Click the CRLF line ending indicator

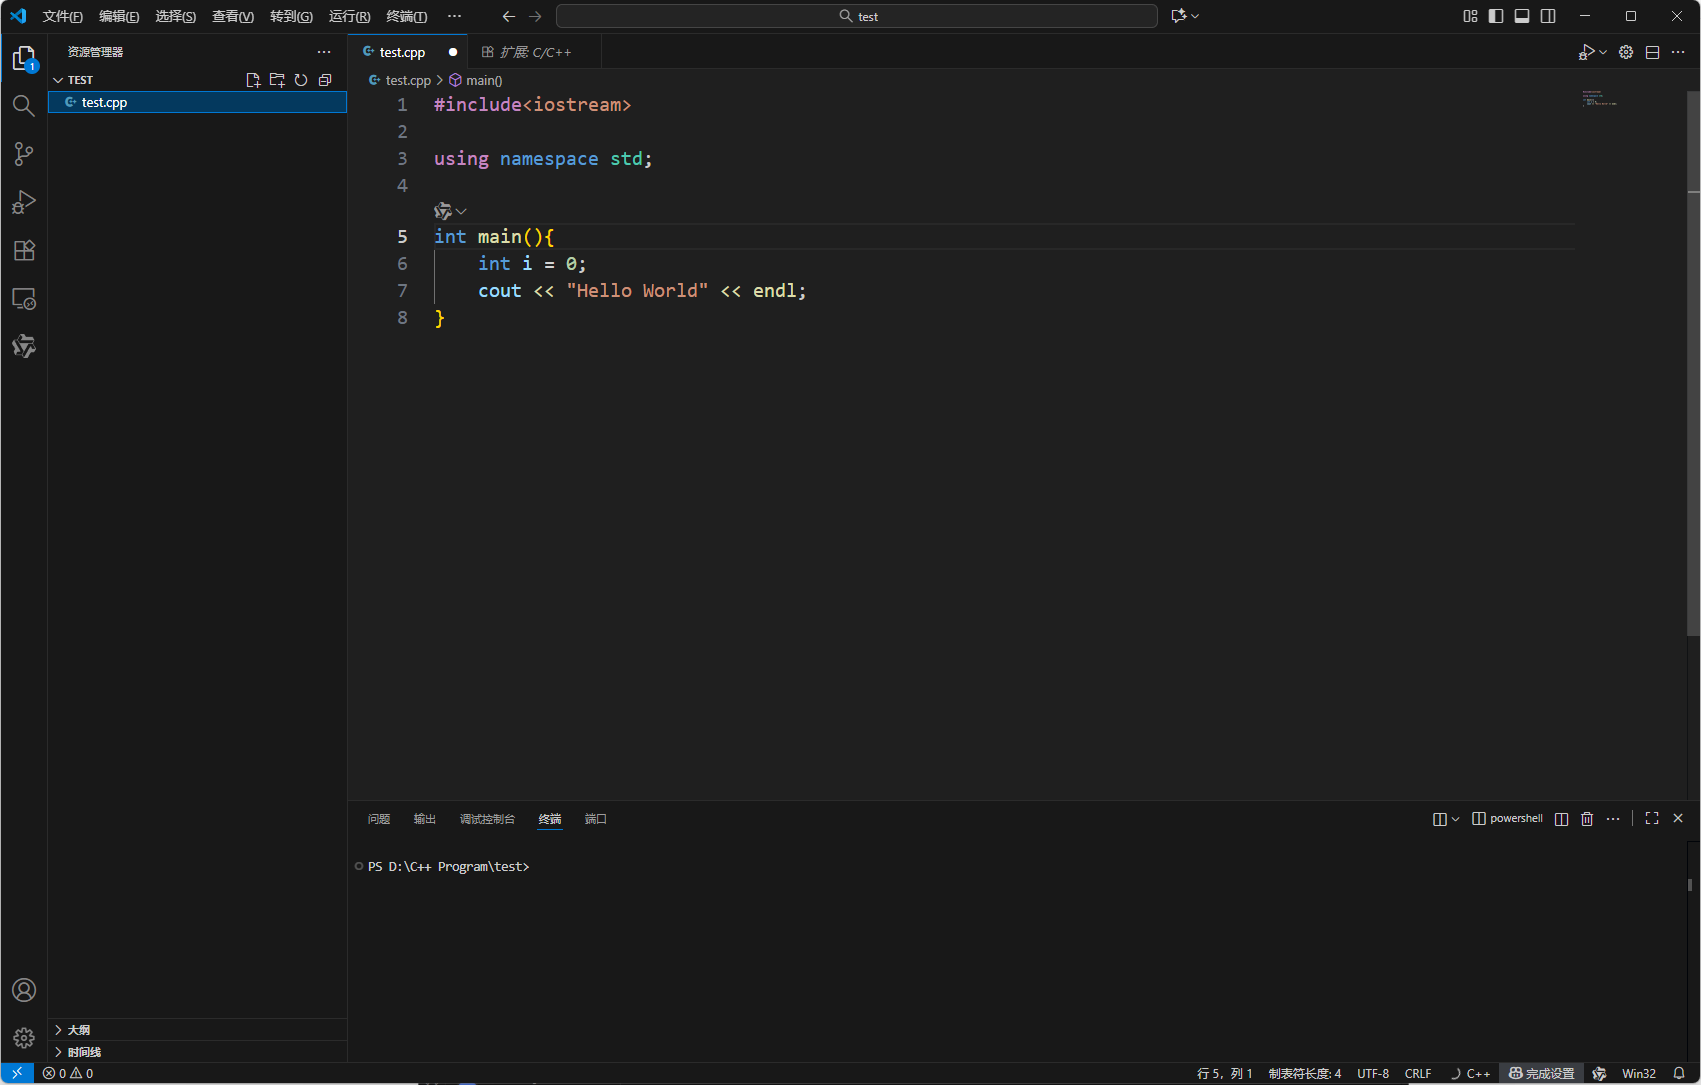1417,1073
